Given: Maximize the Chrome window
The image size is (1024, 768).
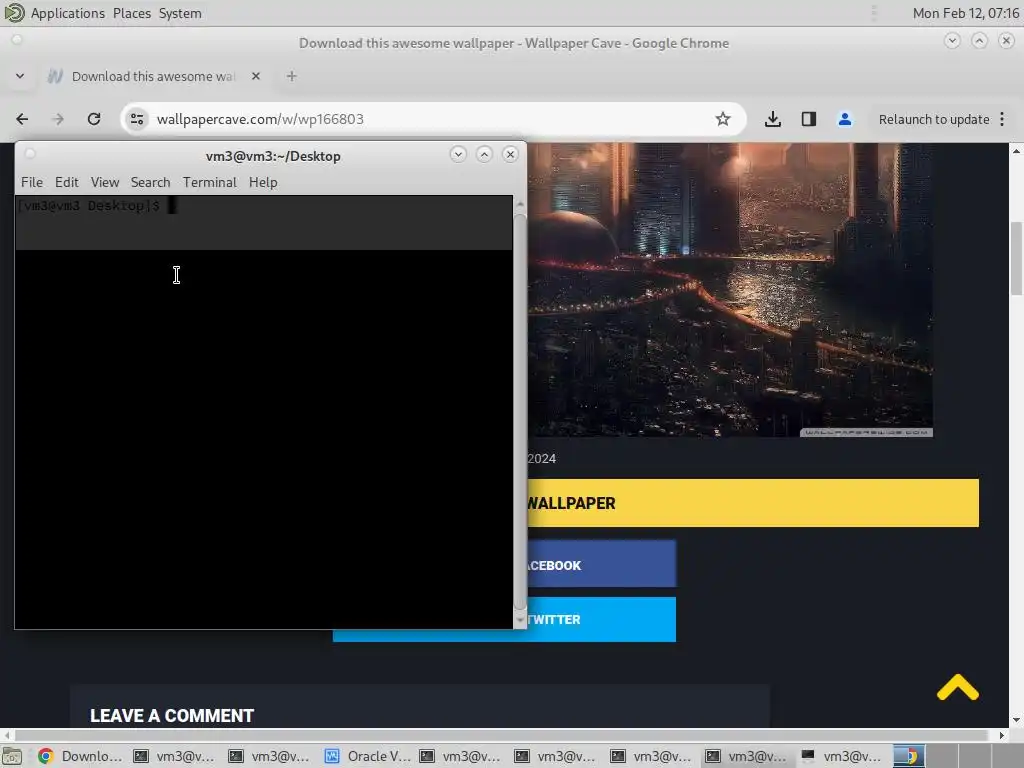Looking at the screenshot, I should point(979,40).
